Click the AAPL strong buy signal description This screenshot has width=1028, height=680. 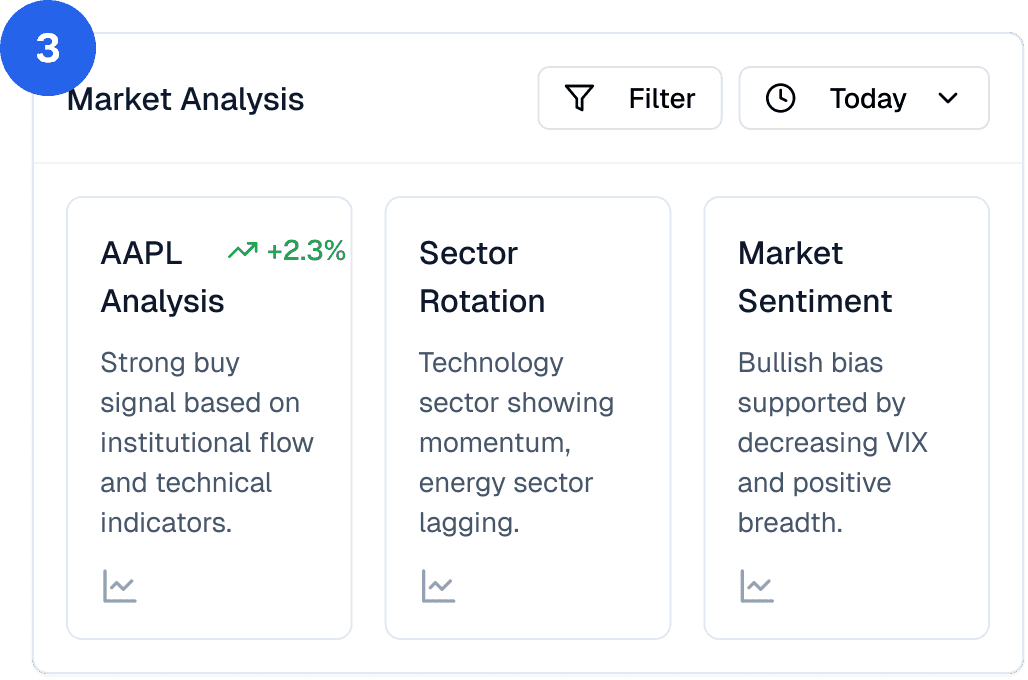tap(207, 443)
